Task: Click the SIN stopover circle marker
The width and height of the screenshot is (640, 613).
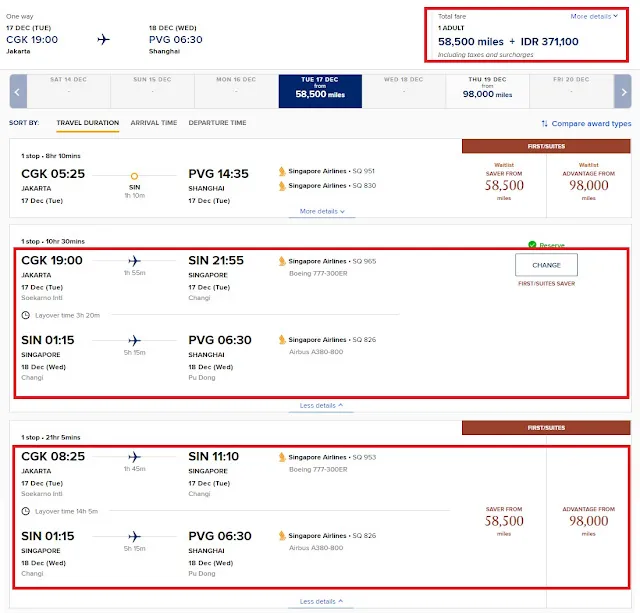Action: (x=134, y=176)
